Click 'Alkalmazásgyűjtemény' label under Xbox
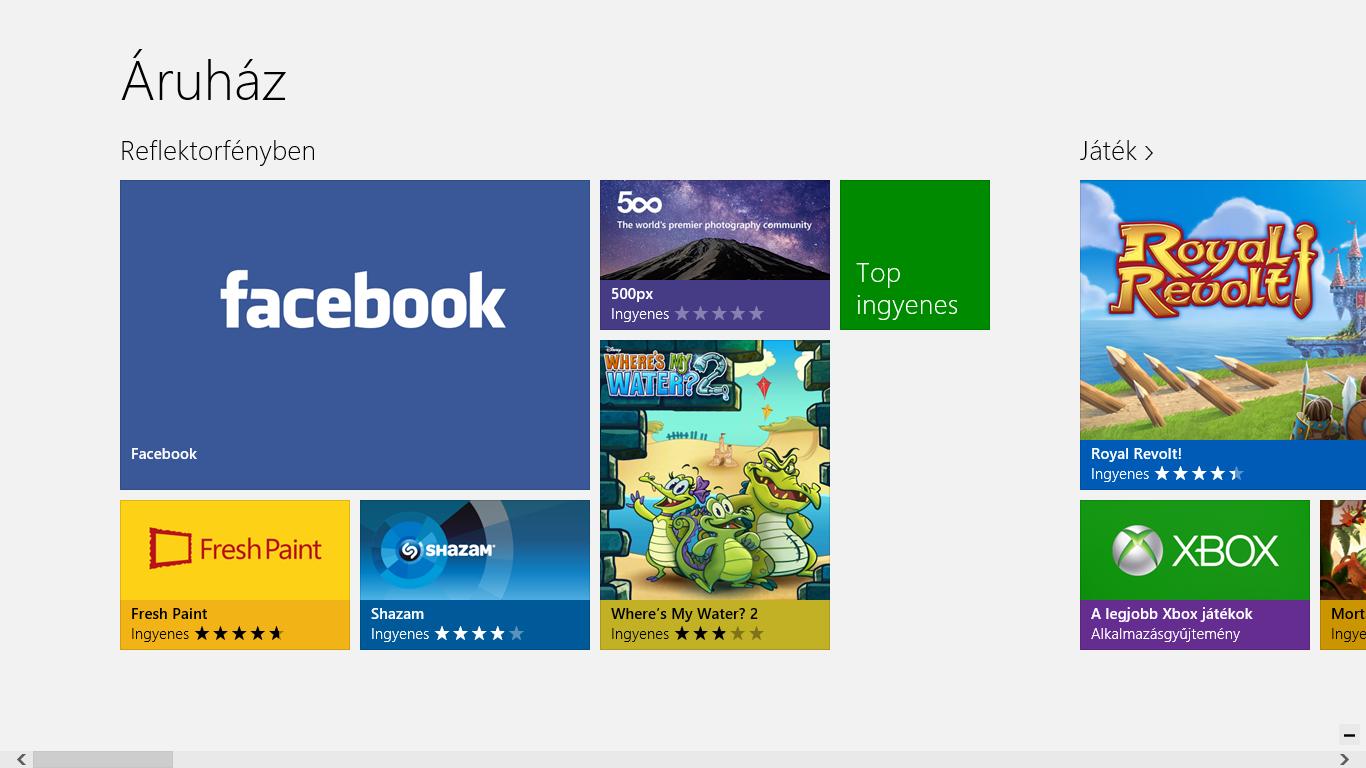The height and width of the screenshot is (768, 1366). [1166, 634]
